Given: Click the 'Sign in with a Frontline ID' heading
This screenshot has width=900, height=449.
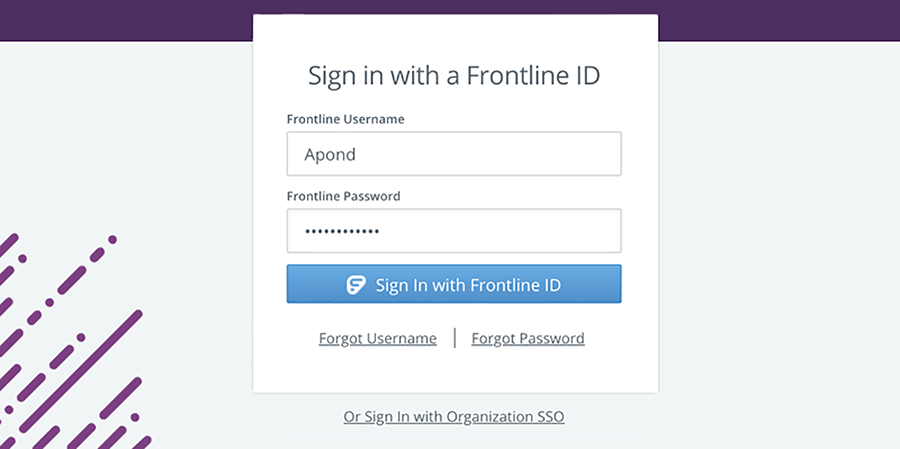Looking at the screenshot, I should [x=453, y=76].
